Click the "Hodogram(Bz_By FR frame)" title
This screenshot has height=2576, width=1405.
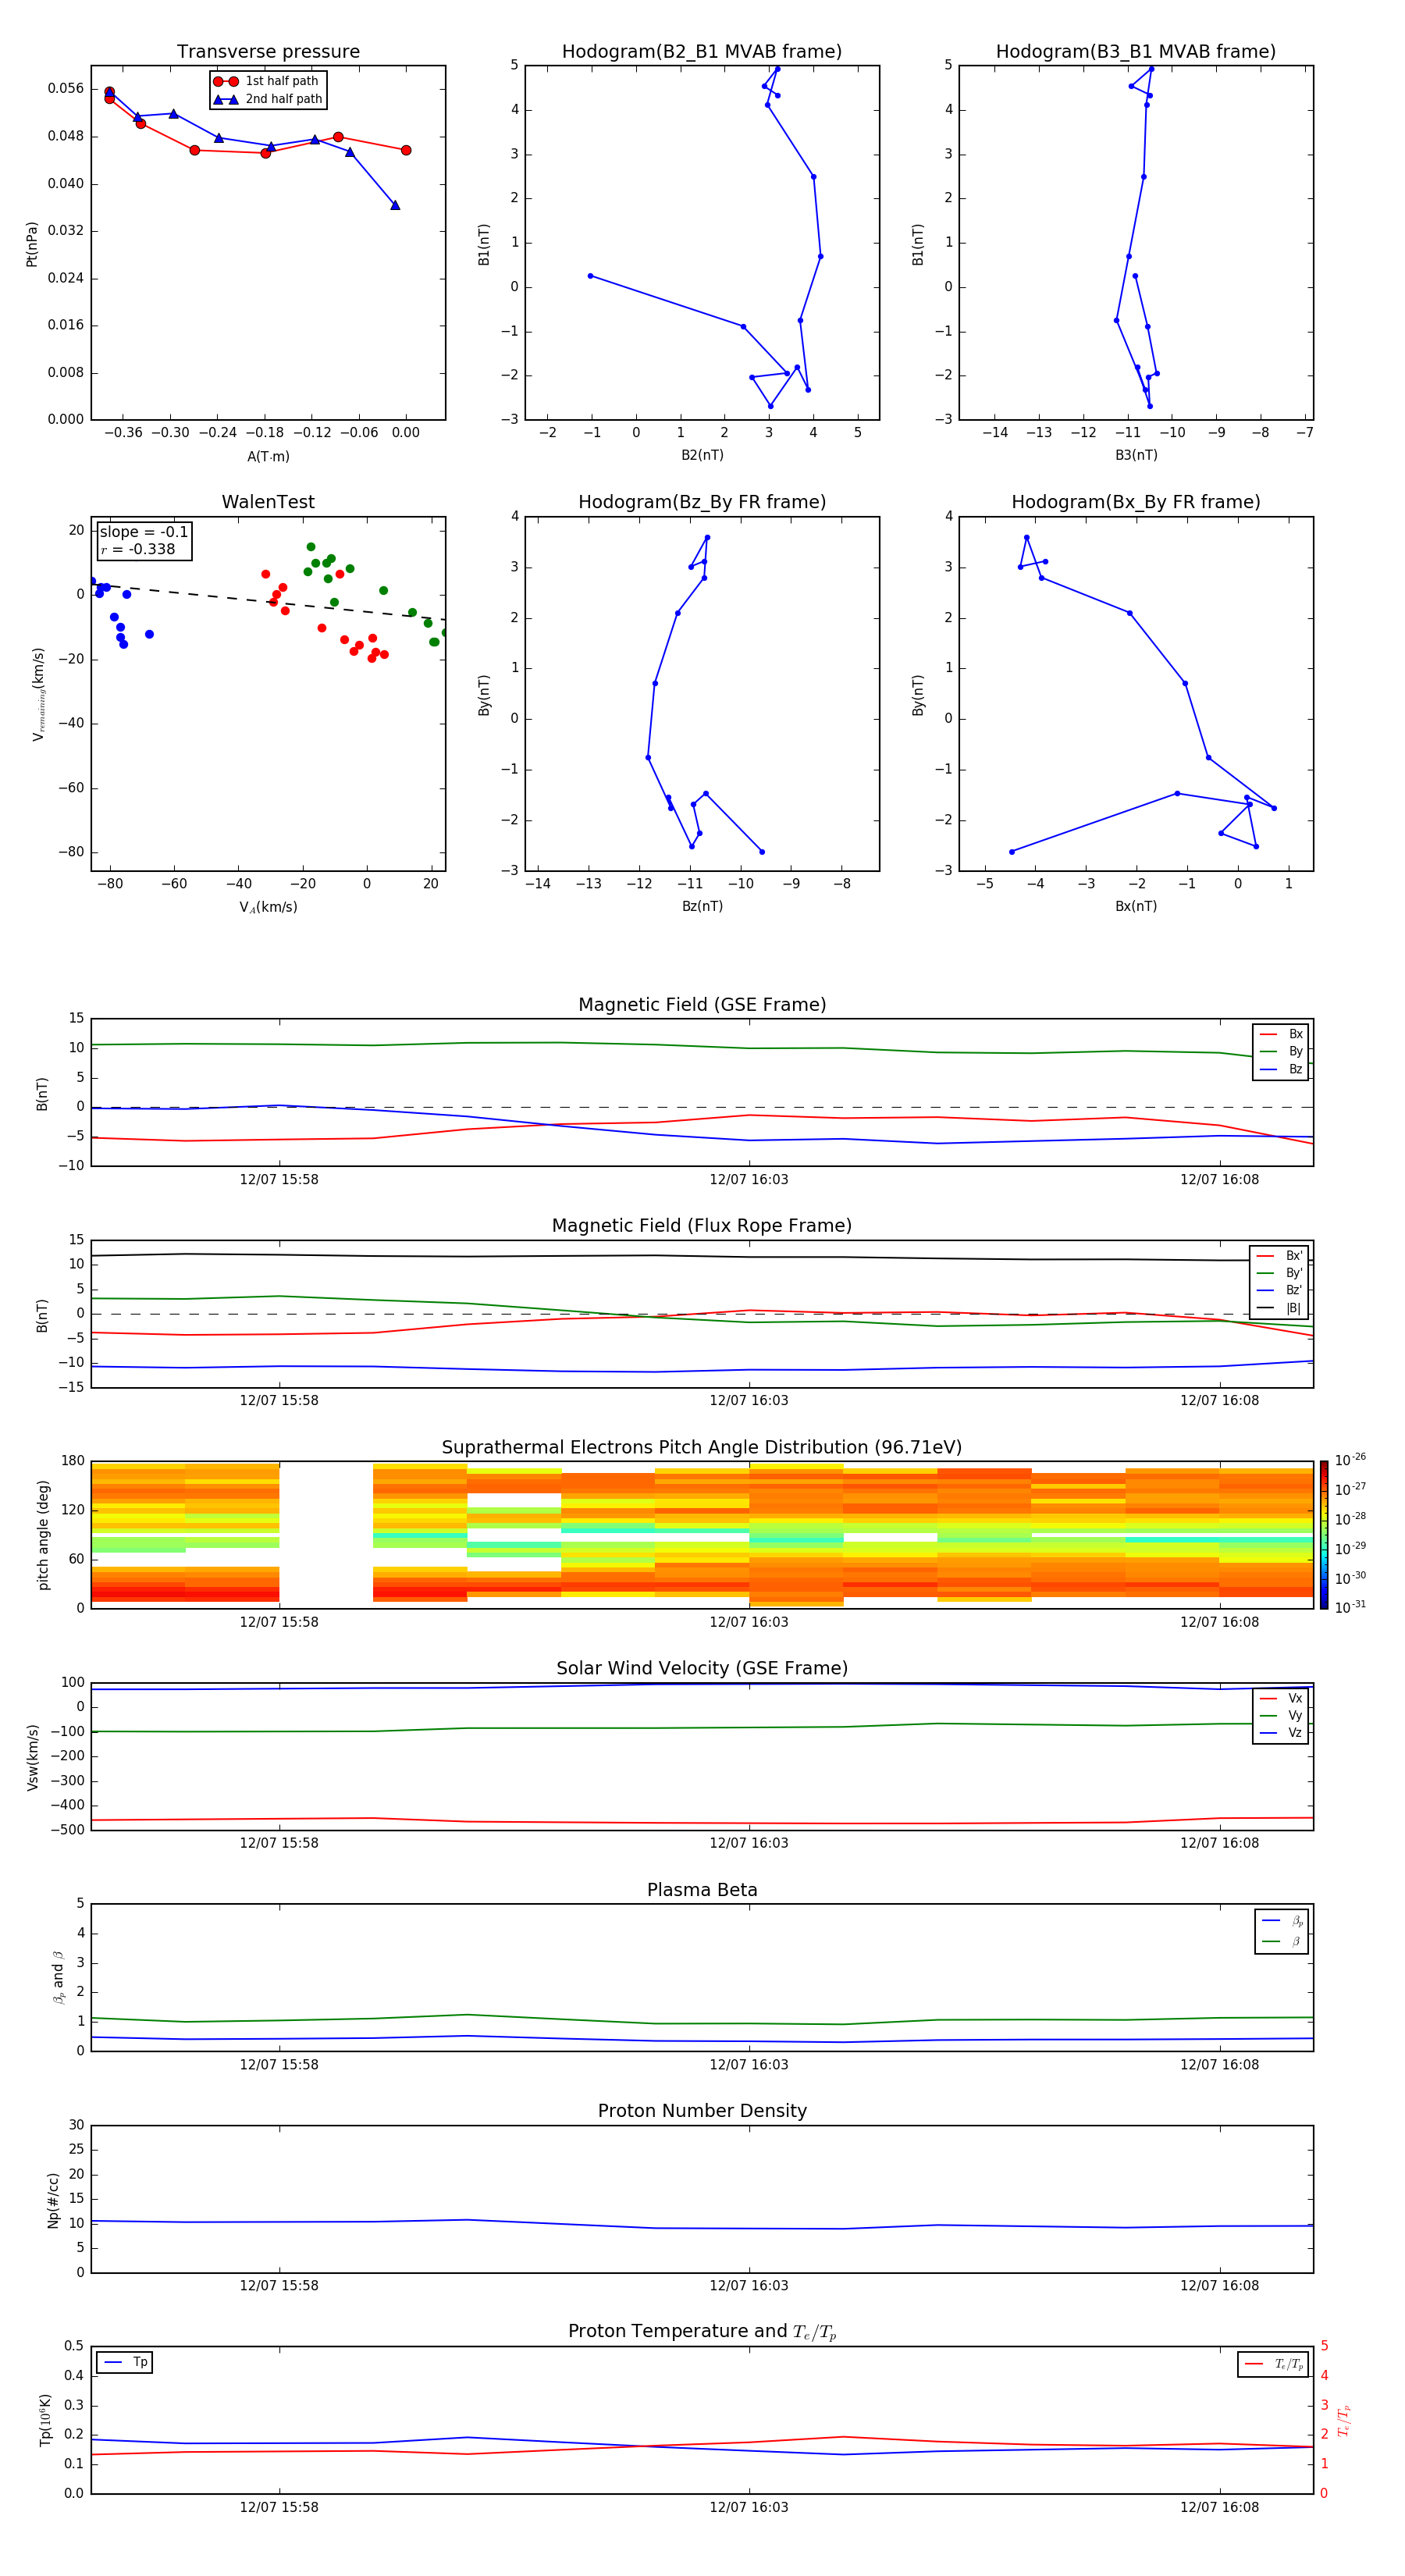click(702, 502)
